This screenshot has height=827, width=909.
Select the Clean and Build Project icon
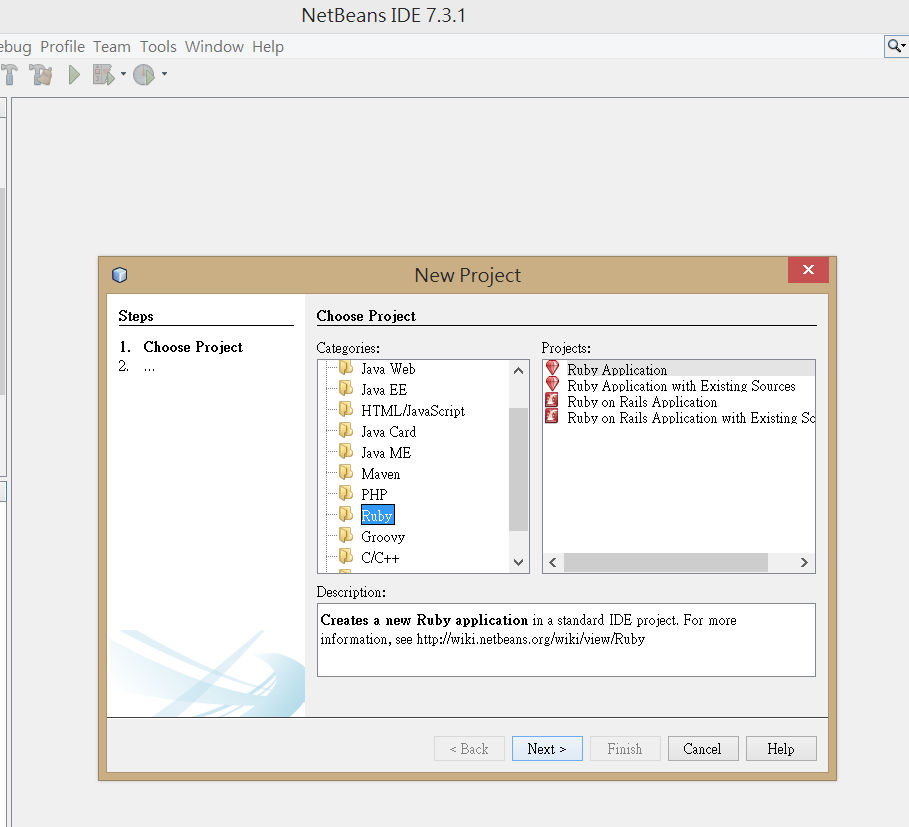40,74
